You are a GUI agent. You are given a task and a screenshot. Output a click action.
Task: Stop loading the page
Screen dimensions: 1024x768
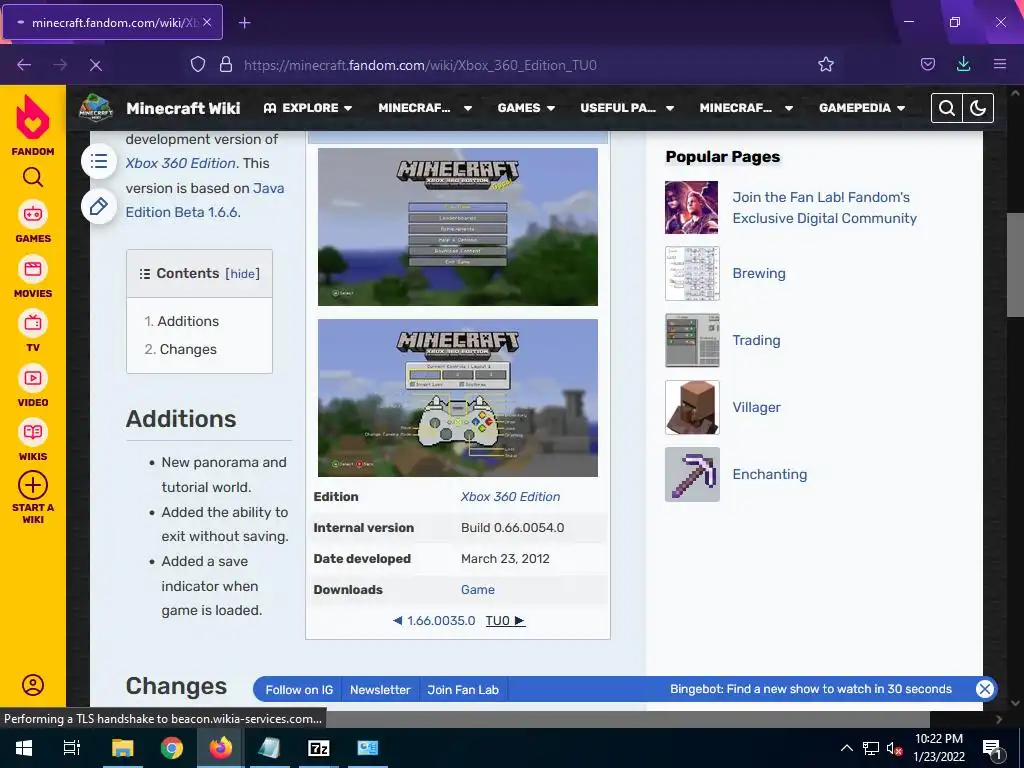(95, 65)
